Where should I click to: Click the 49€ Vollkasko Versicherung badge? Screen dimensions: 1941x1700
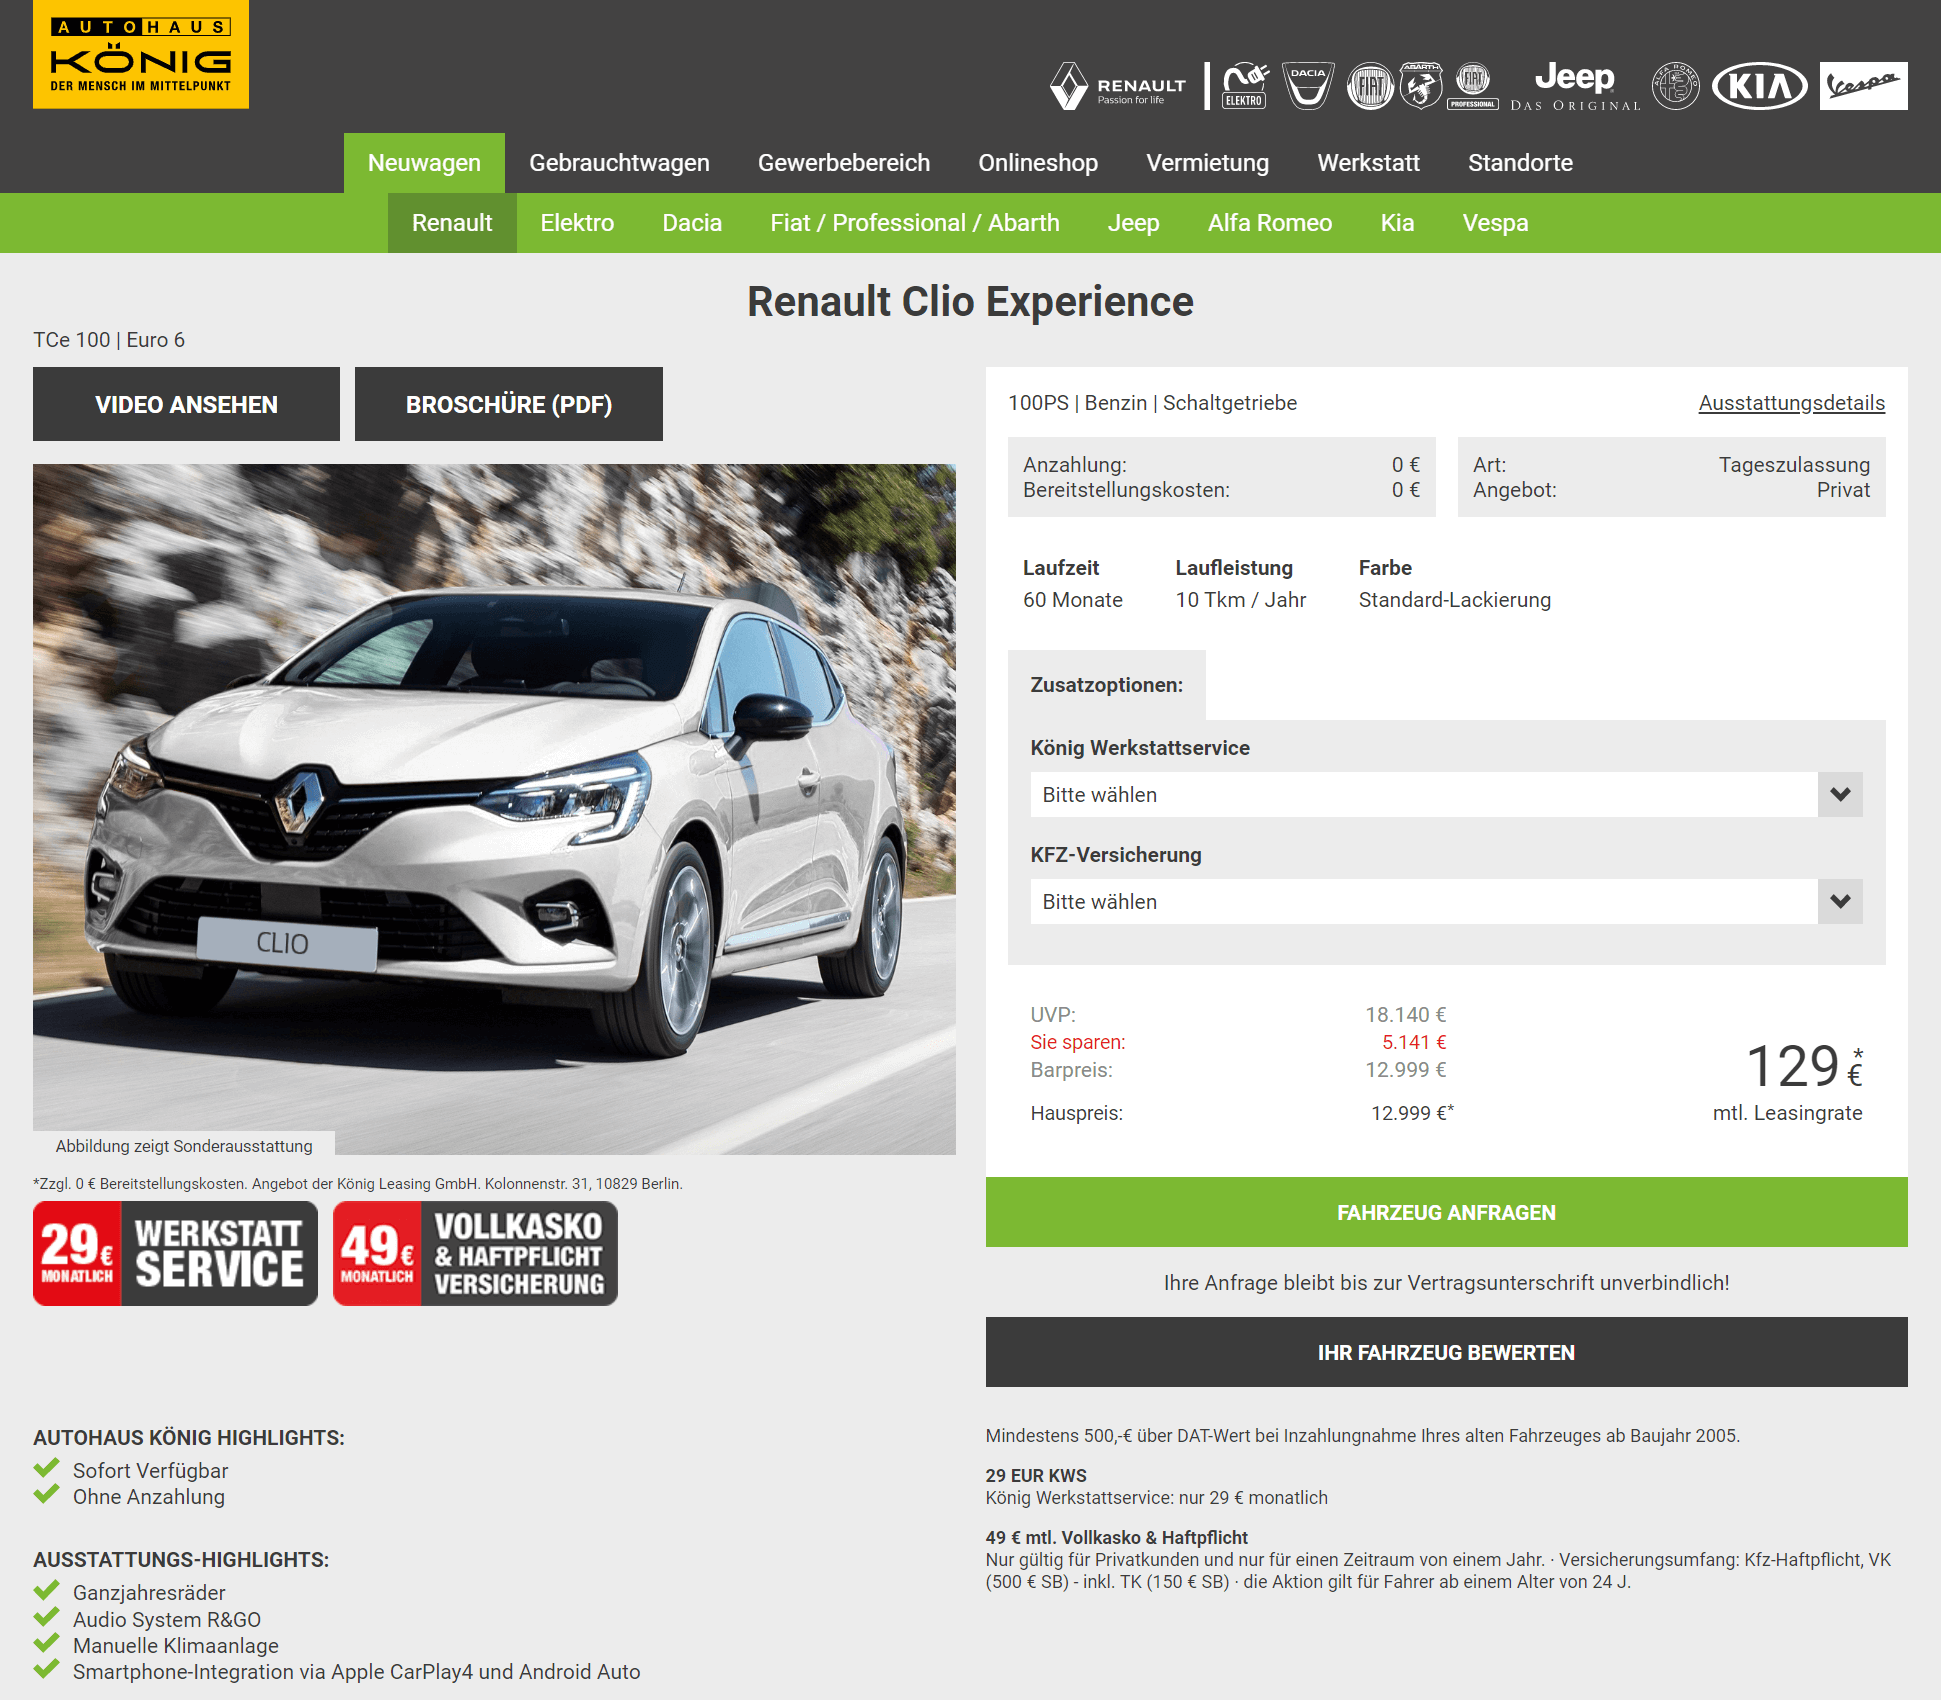pos(475,1253)
